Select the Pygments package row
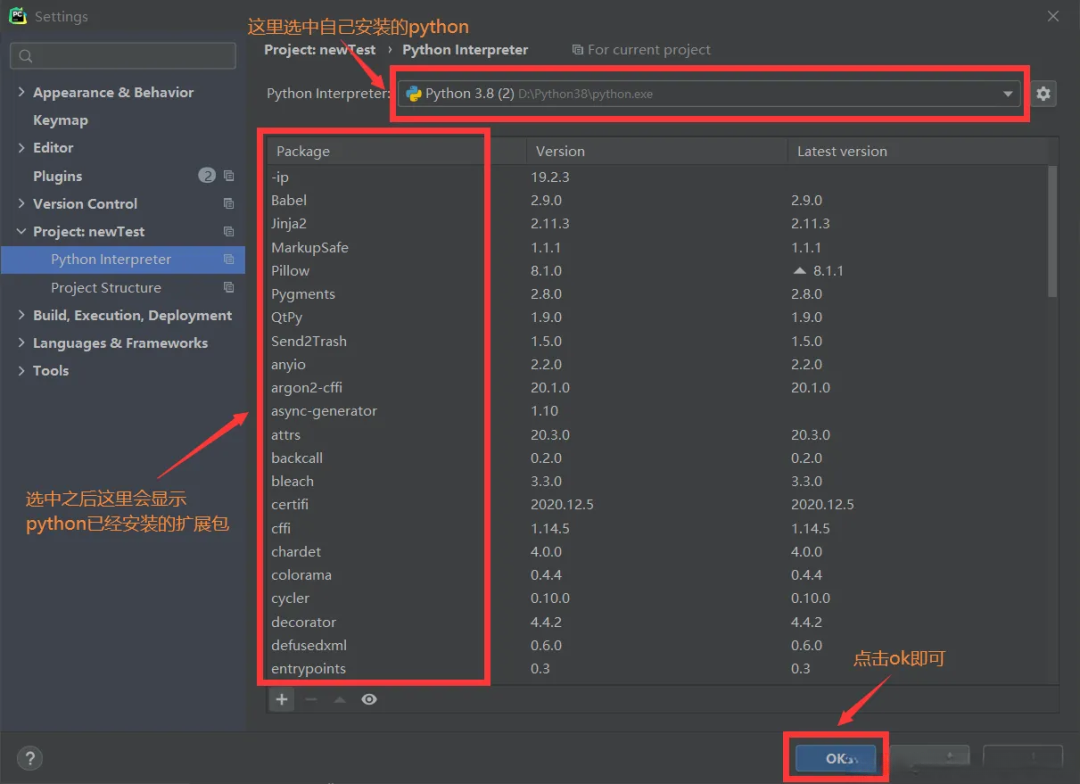Screen dimensions: 1080x784 tap(657, 293)
